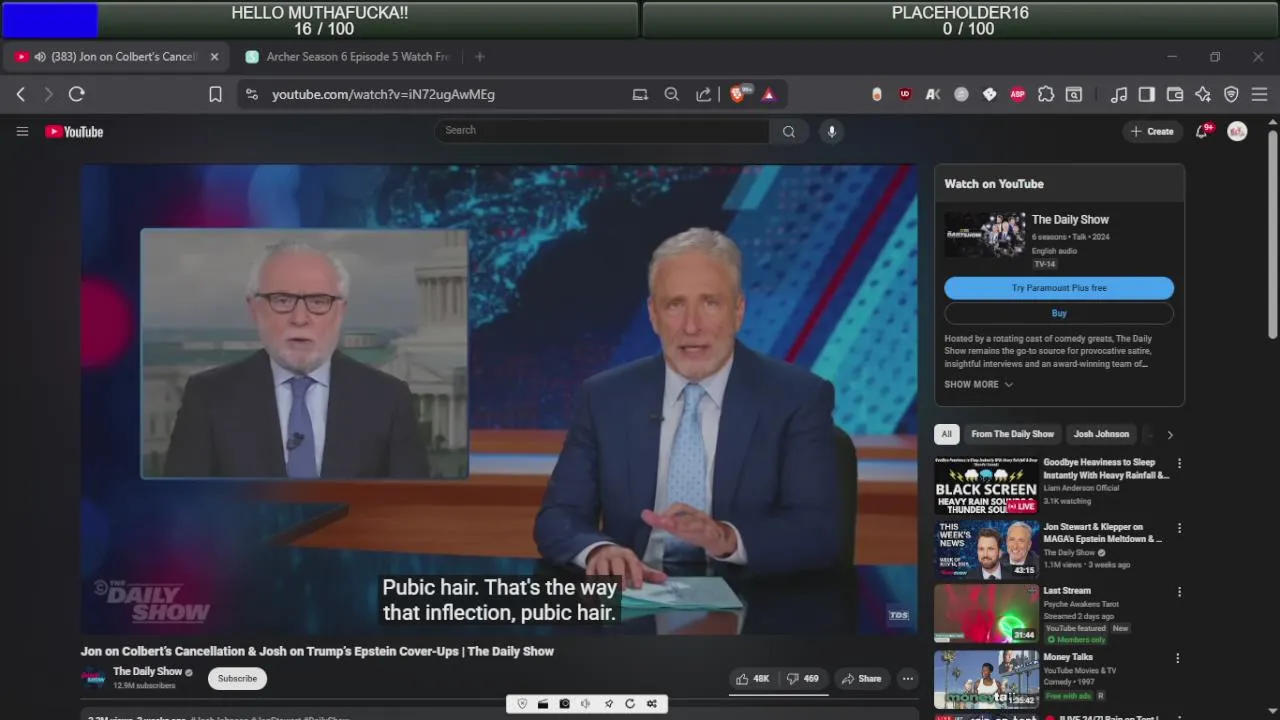Viewport: 1280px width, 720px height.
Task: Select the All filter chip
Action: (x=946, y=434)
